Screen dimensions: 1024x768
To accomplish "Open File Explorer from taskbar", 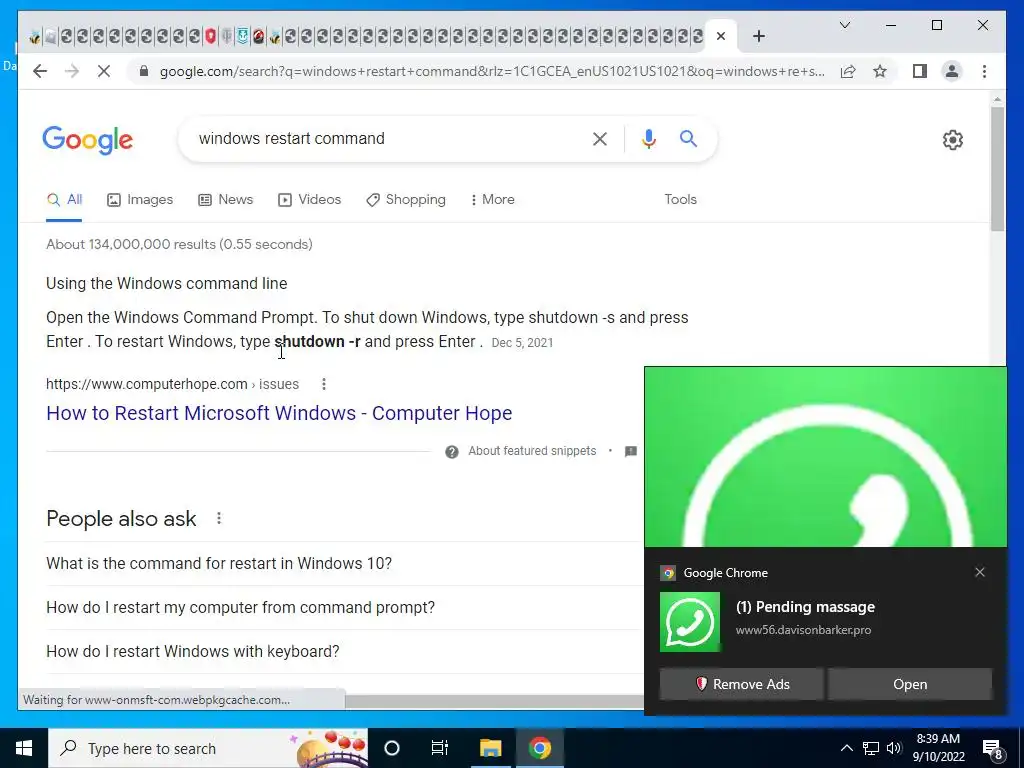I will tap(490, 748).
